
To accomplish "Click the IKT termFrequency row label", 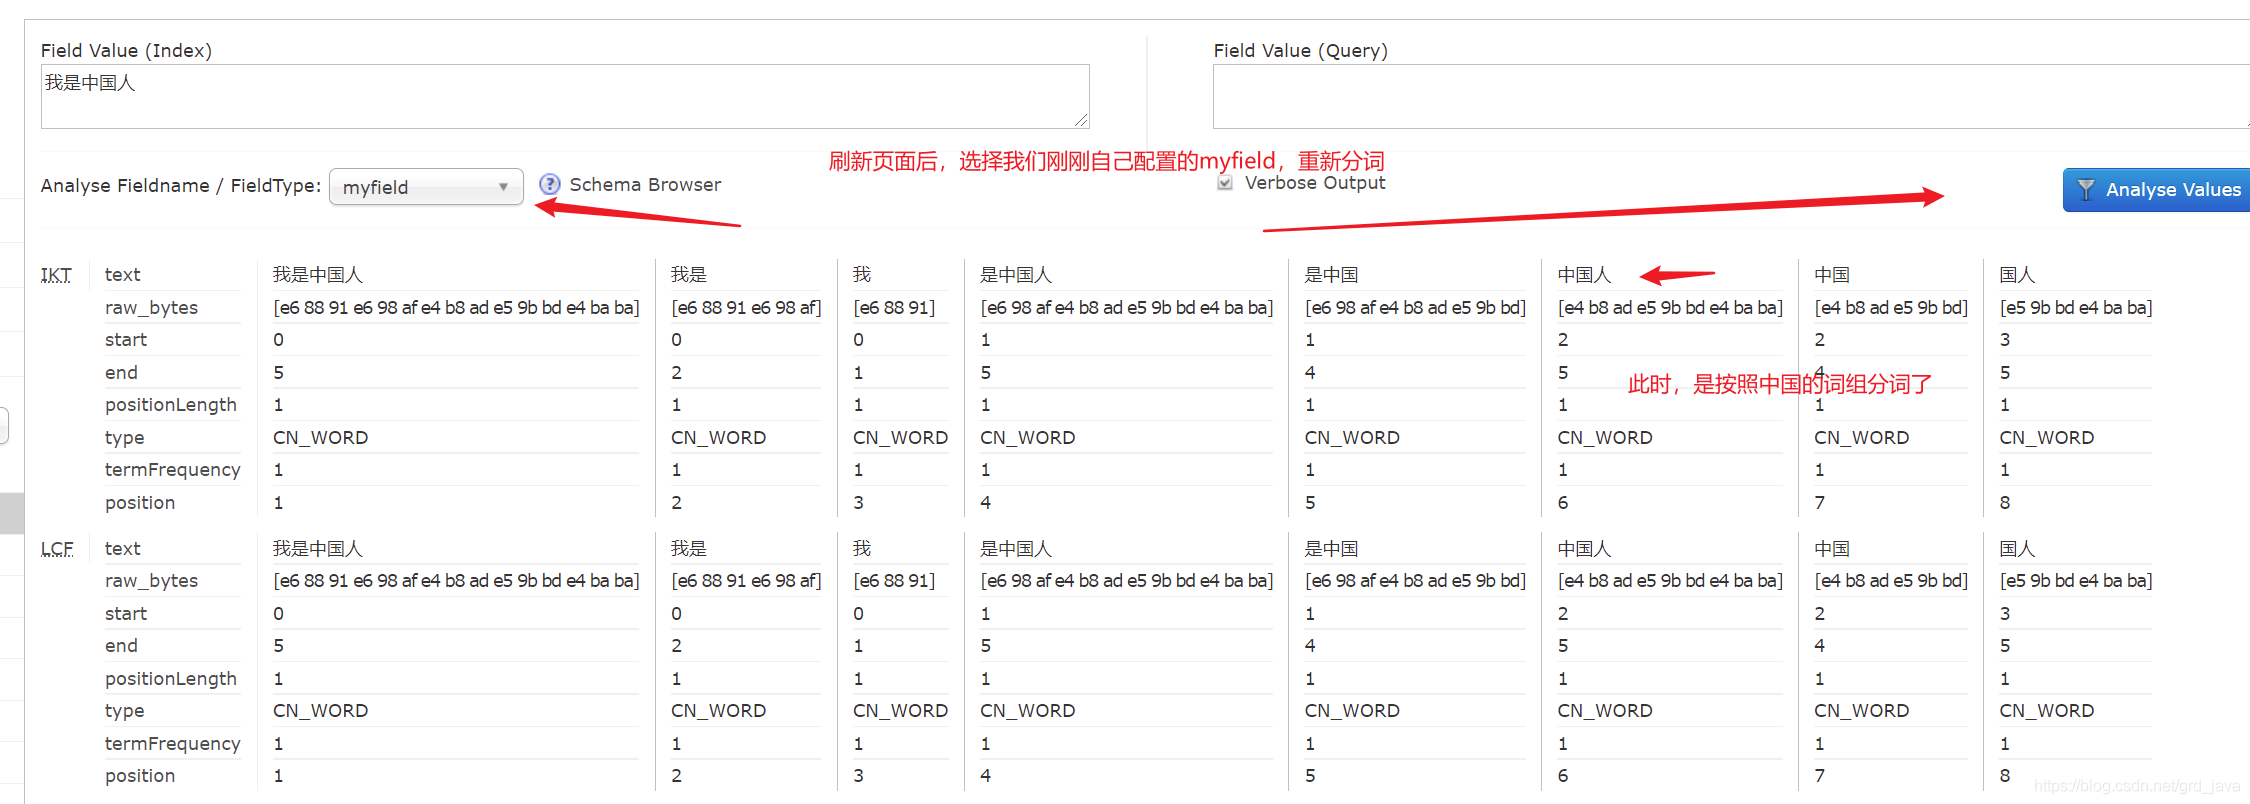I will pos(173,470).
